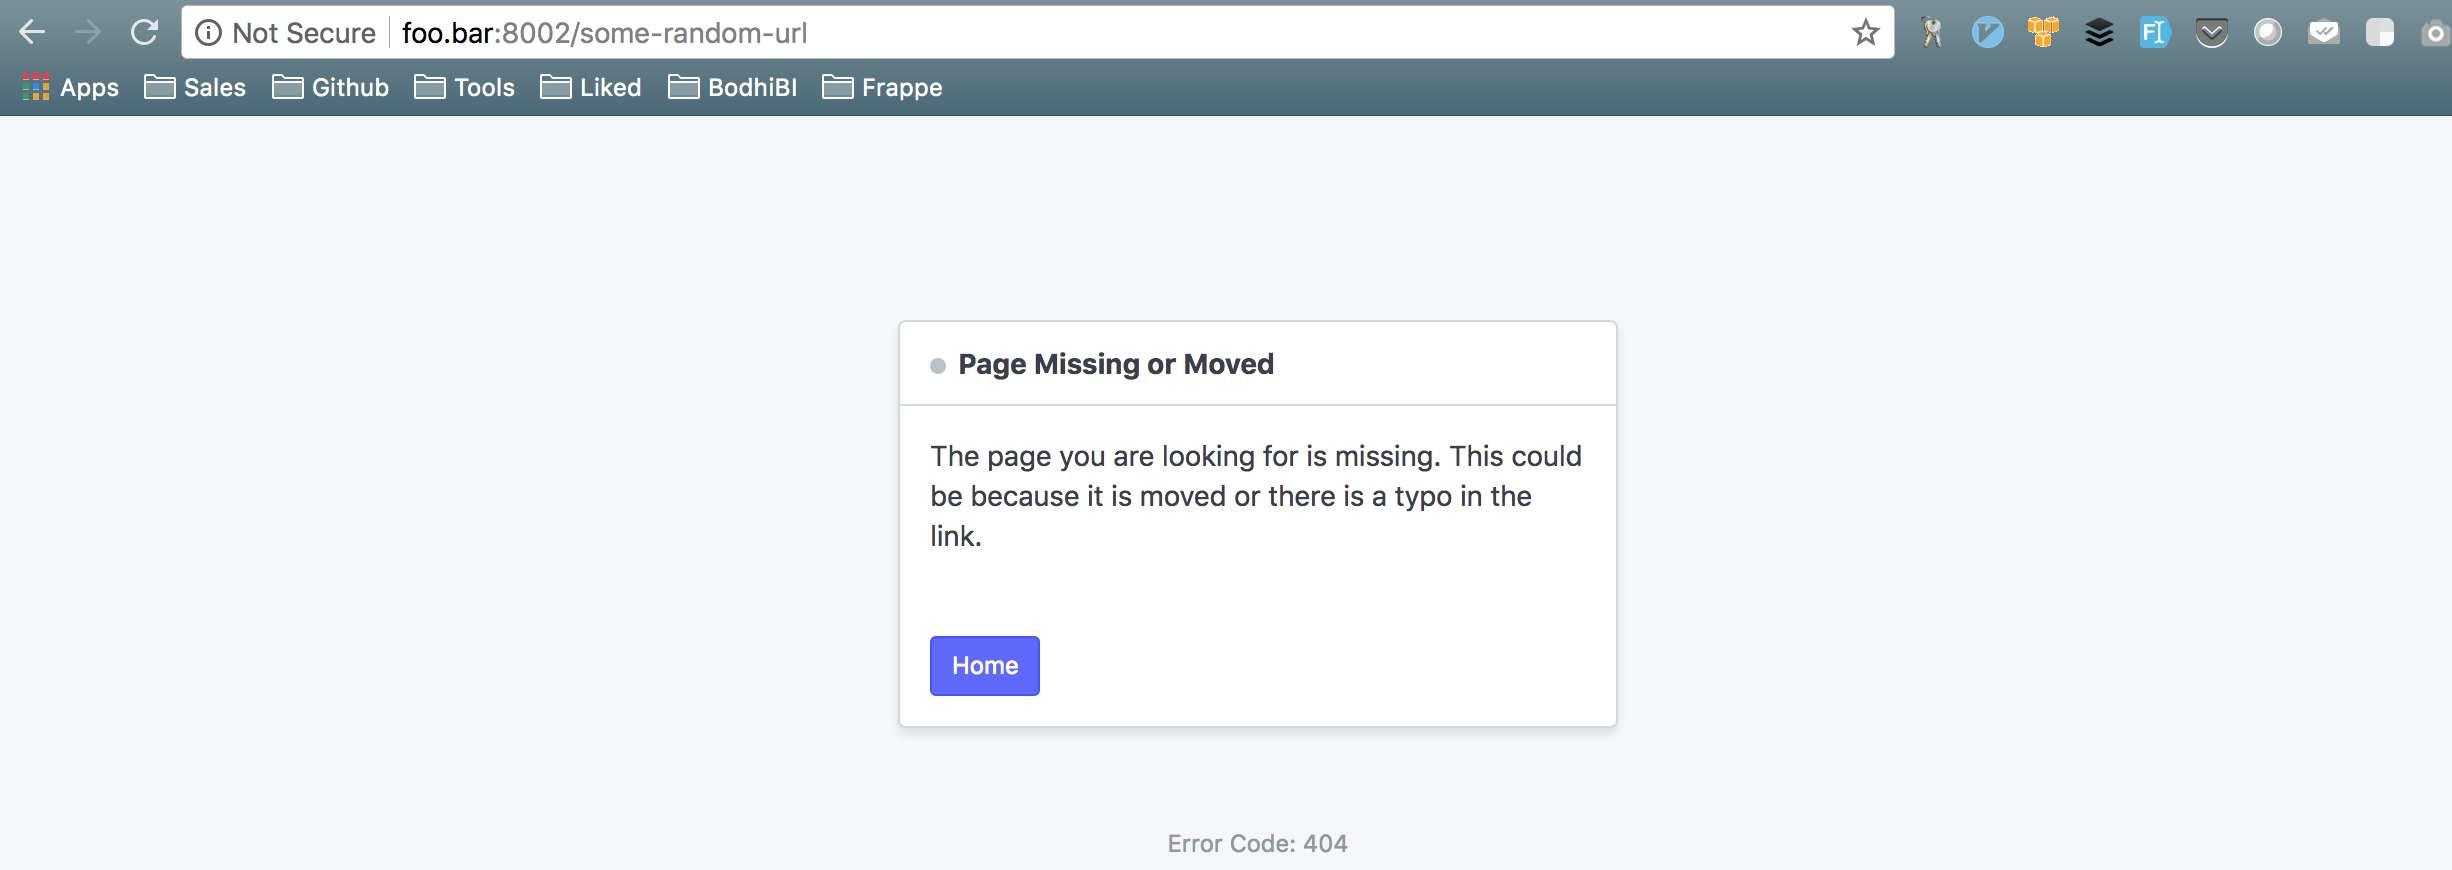Open the blue circular checkmark extension
Viewport: 2452px width, 870px height.
[x=1988, y=33]
